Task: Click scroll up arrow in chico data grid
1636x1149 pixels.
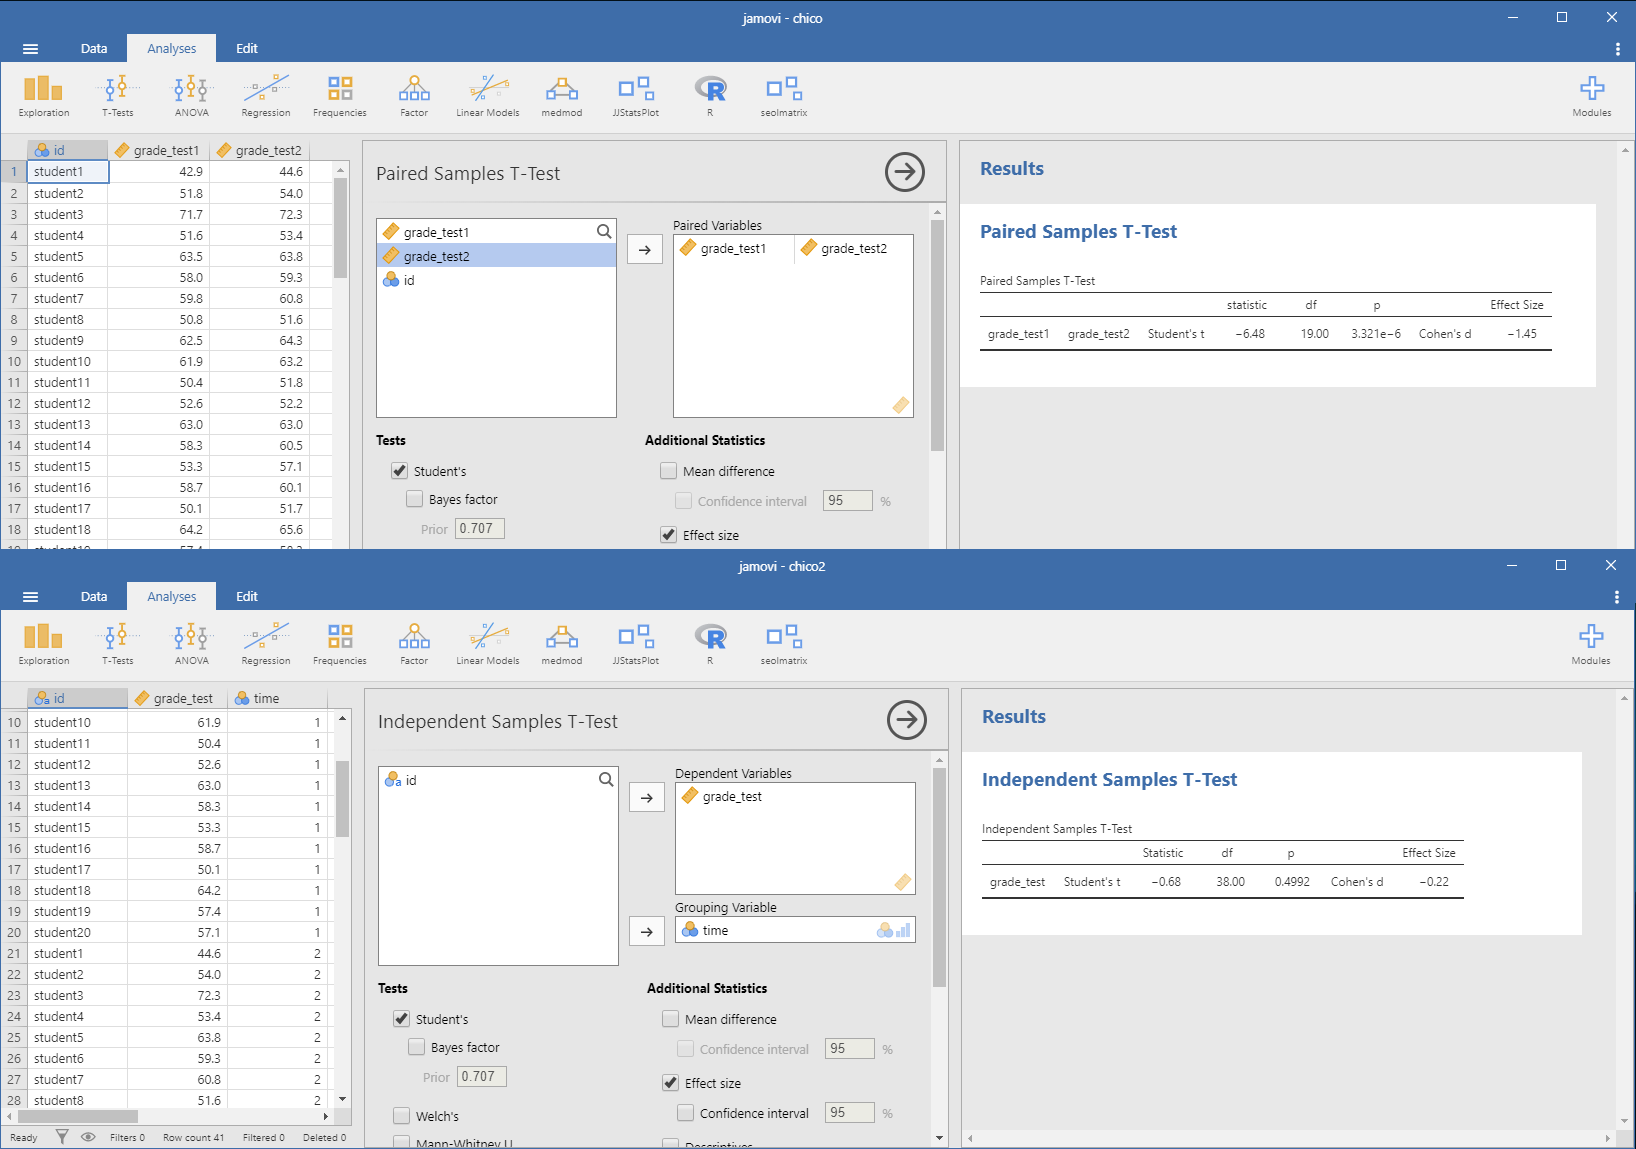Action: pyautogui.click(x=340, y=170)
